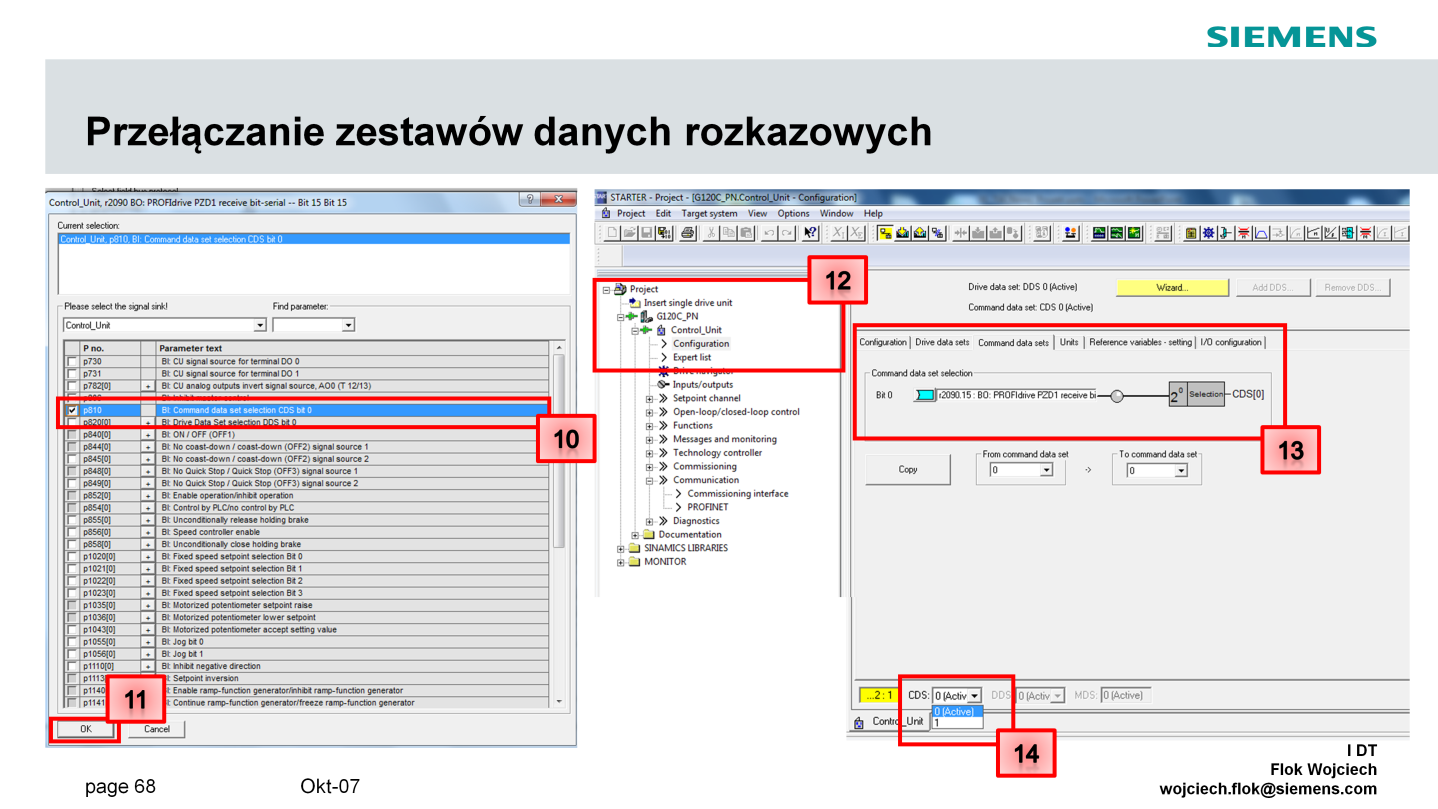Open the From command data set dropdown

1046,470
